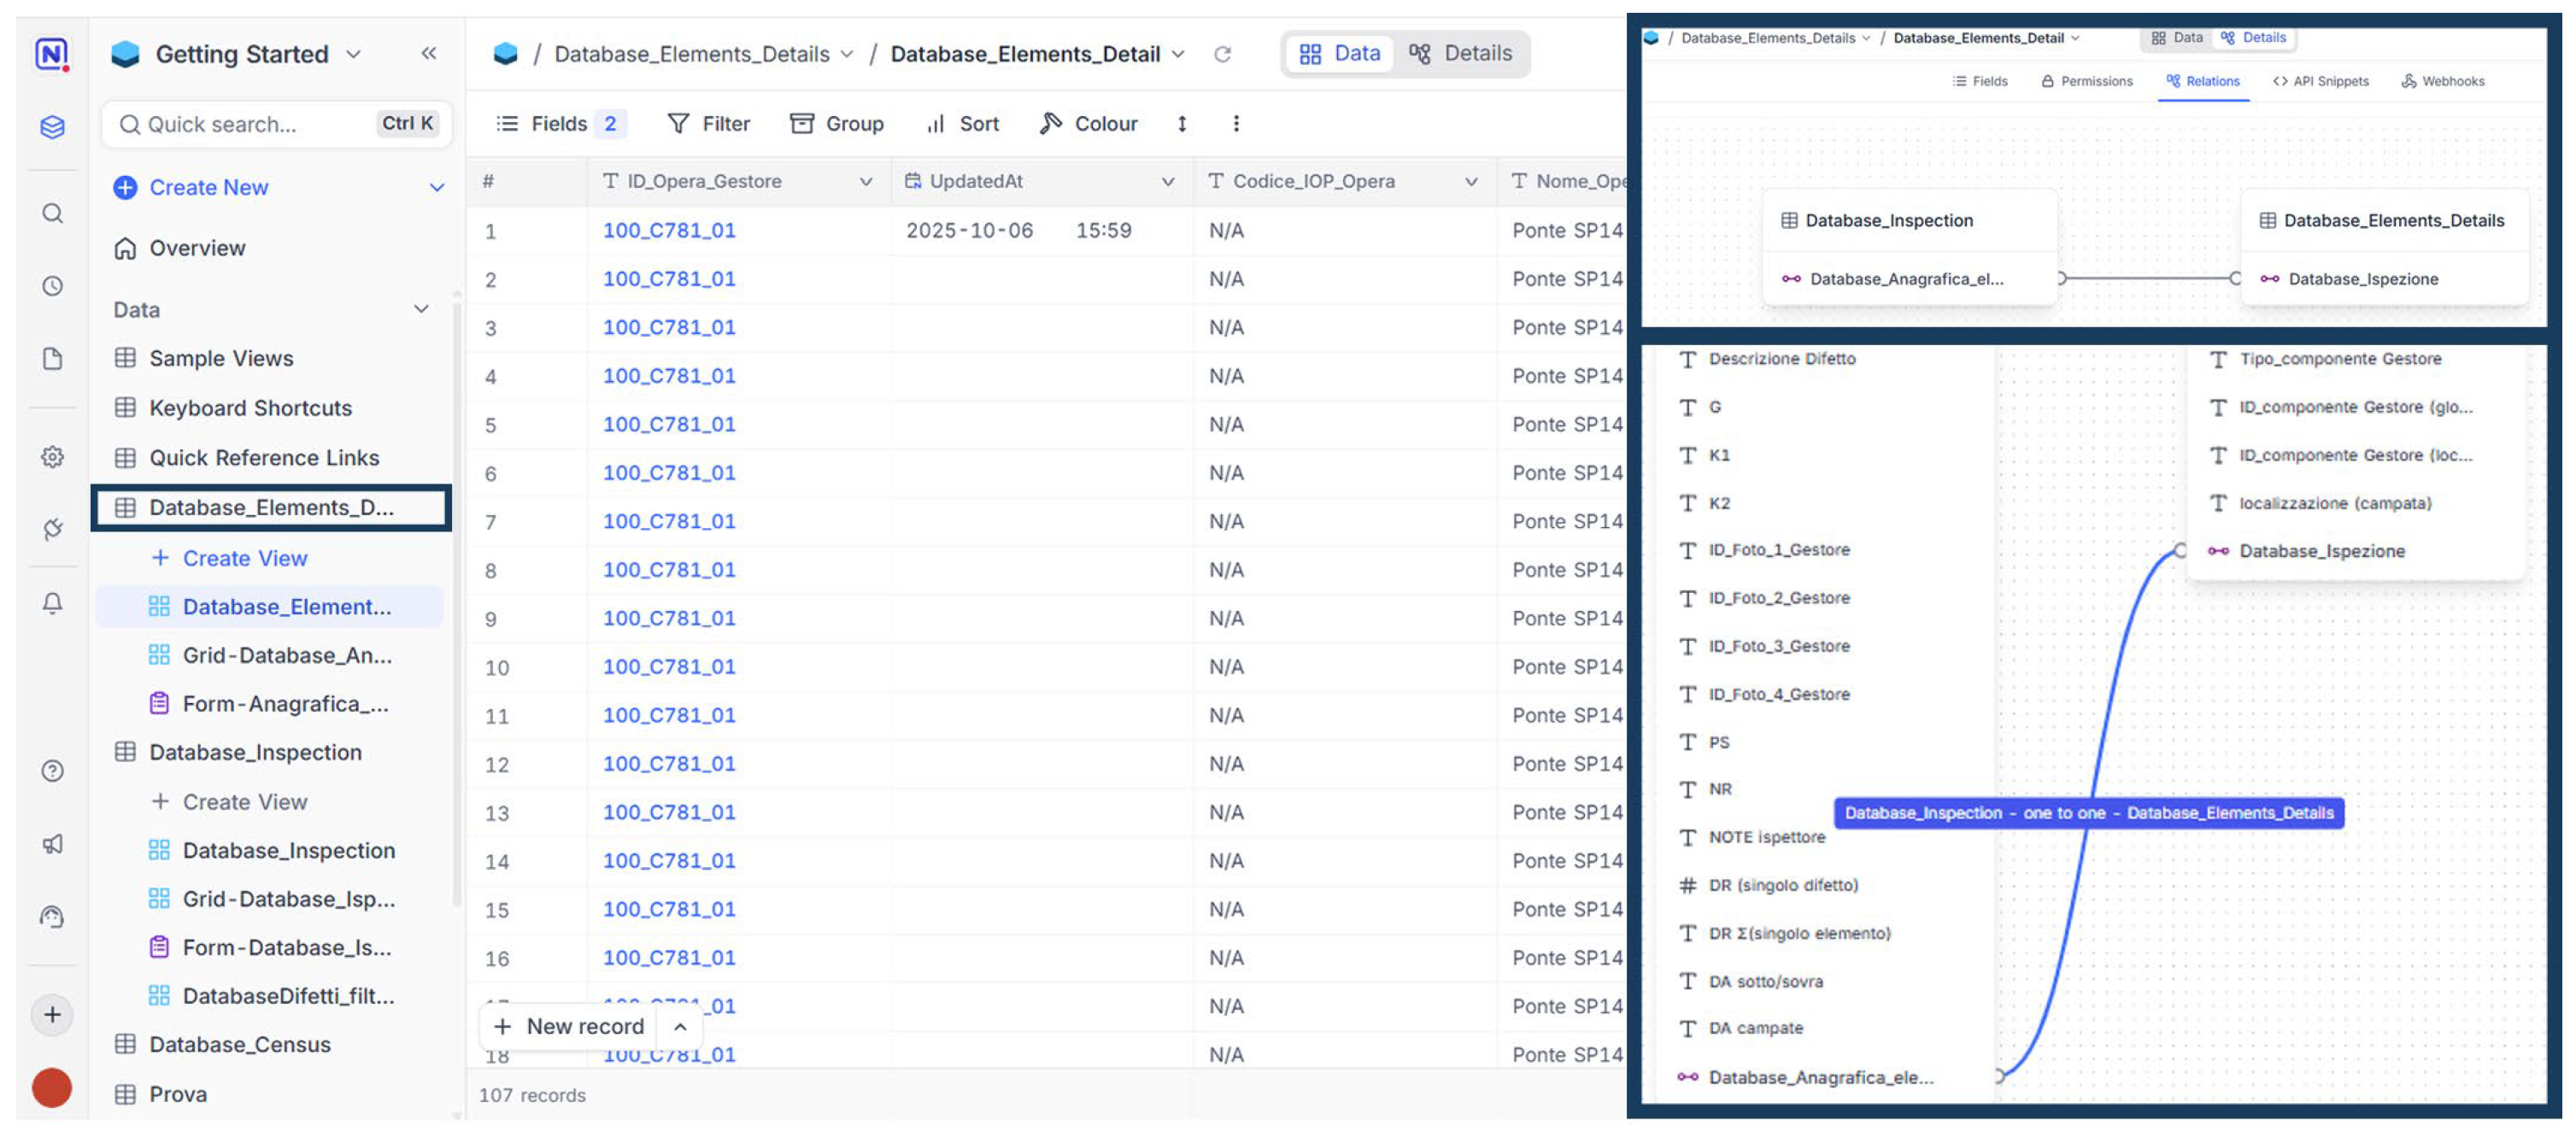Open first 100_C781_01 record link
2576x1138 pixels.
coord(669,231)
